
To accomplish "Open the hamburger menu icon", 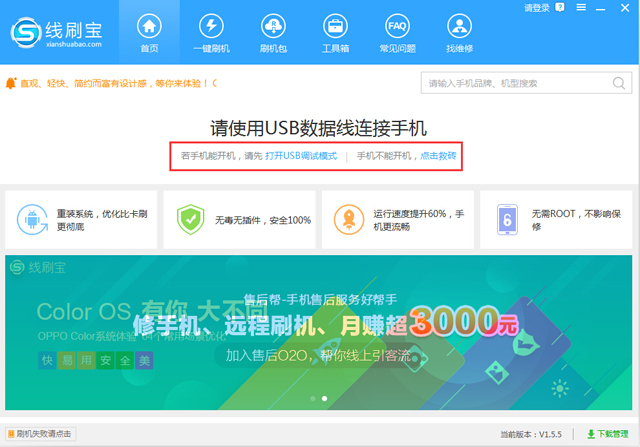I will pyautogui.click(x=581, y=7).
